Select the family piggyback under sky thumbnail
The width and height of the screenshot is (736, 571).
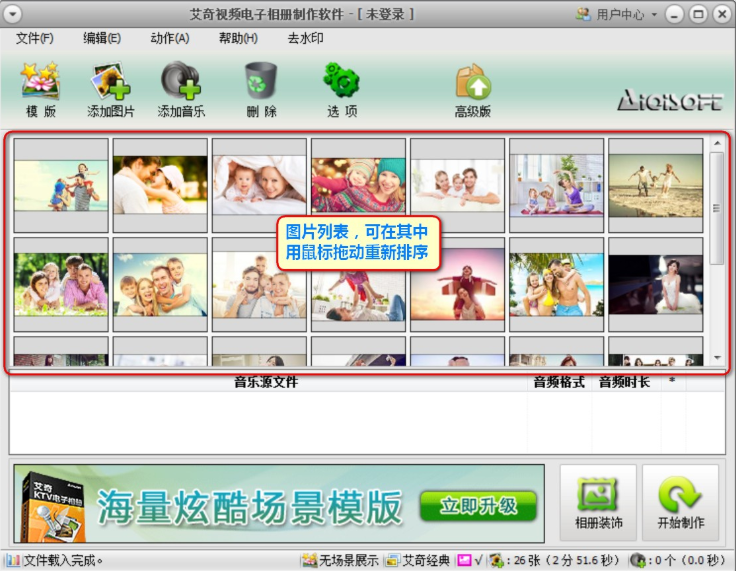(160, 284)
